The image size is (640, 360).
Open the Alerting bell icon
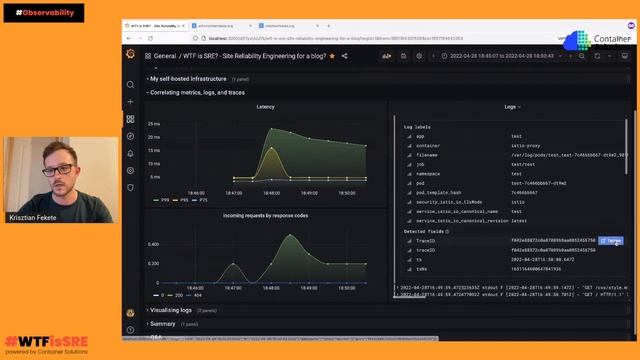[x=130, y=153]
